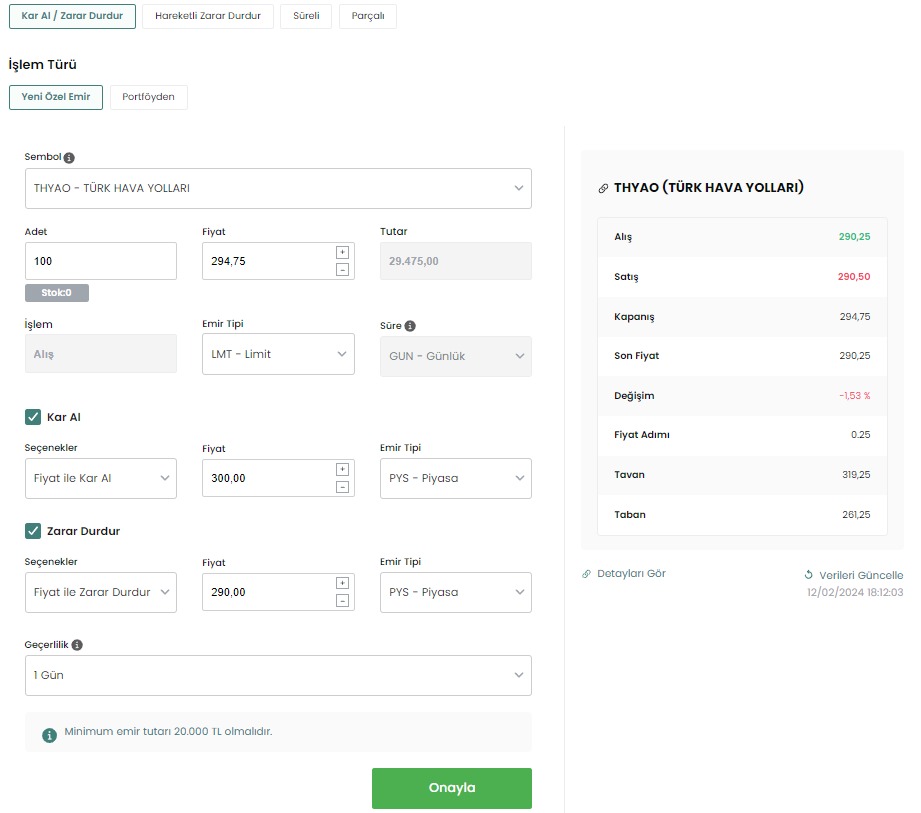Click the Geçerlilik info icon
Image resolution: width=921 pixels, height=813 pixels.
[x=77, y=645]
